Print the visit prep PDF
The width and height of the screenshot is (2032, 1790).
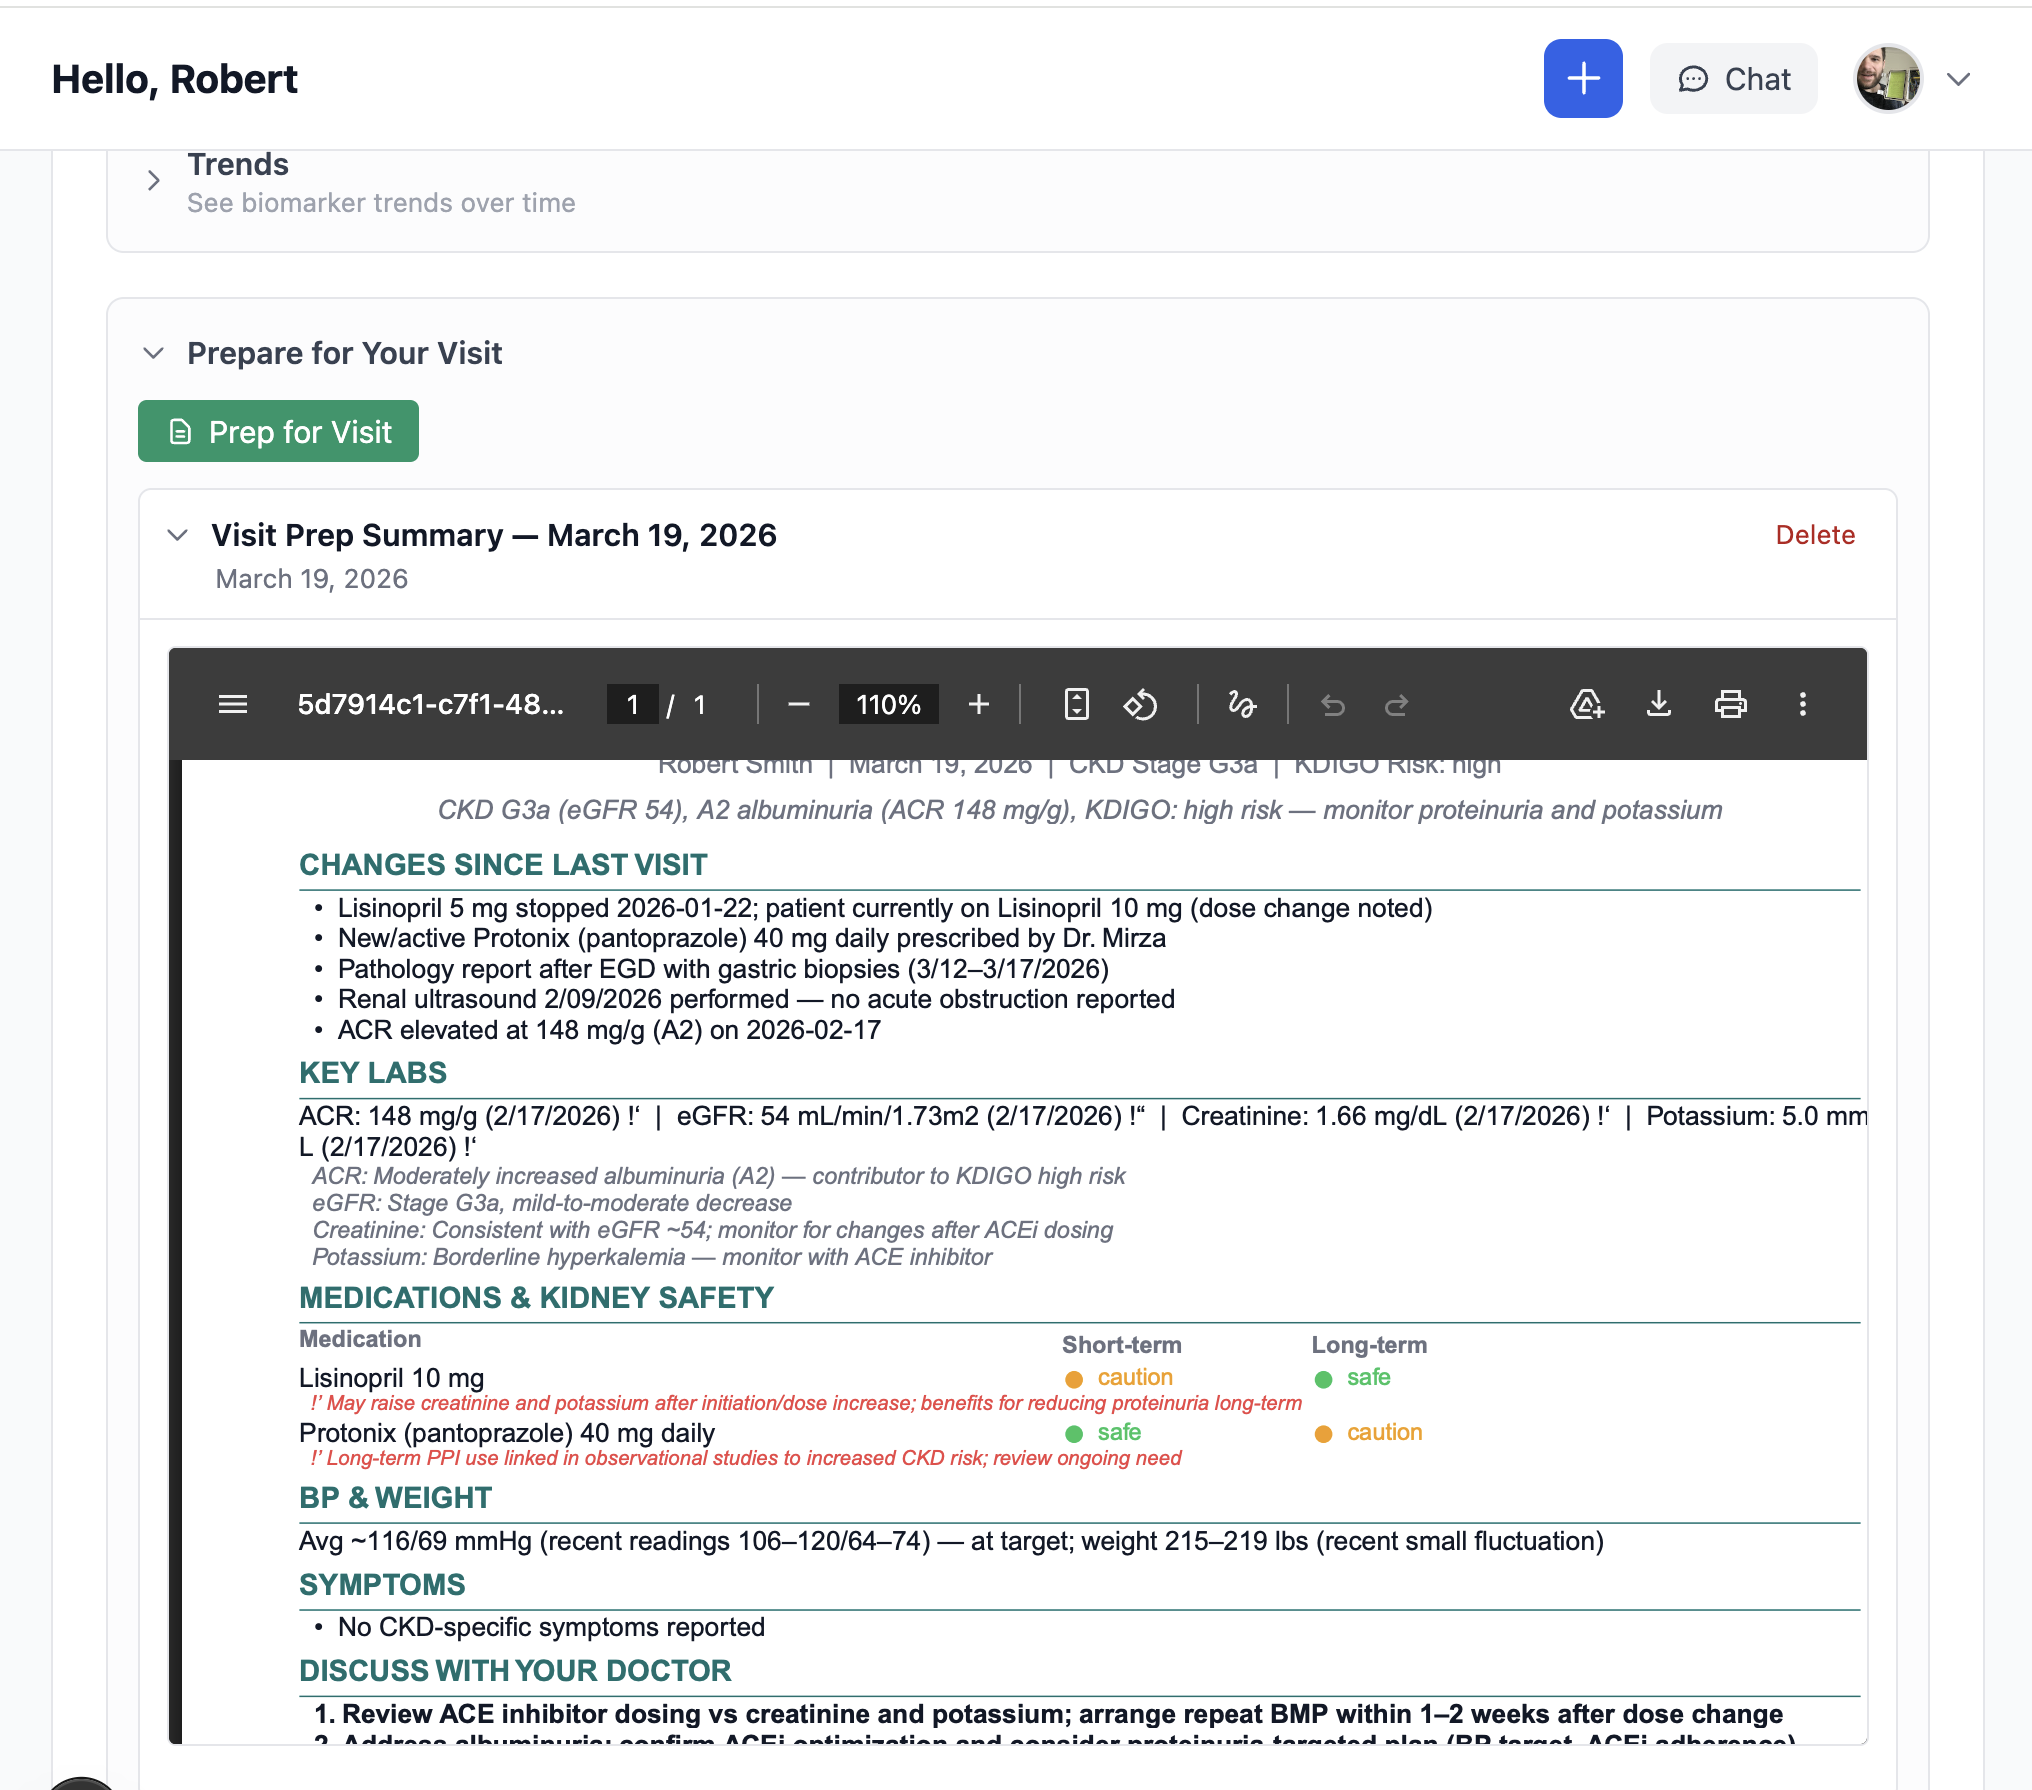tap(1730, 705)
